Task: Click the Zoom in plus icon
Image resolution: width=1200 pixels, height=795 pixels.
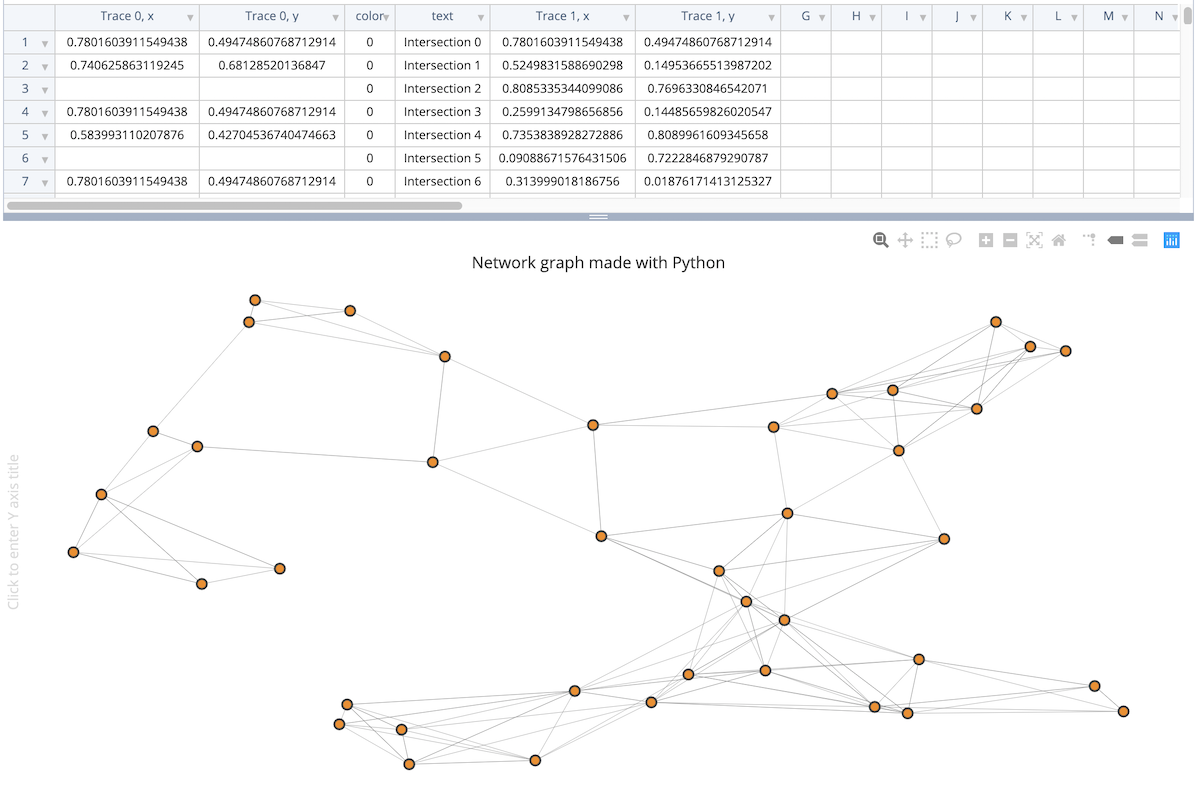Action: coord(986,240)
